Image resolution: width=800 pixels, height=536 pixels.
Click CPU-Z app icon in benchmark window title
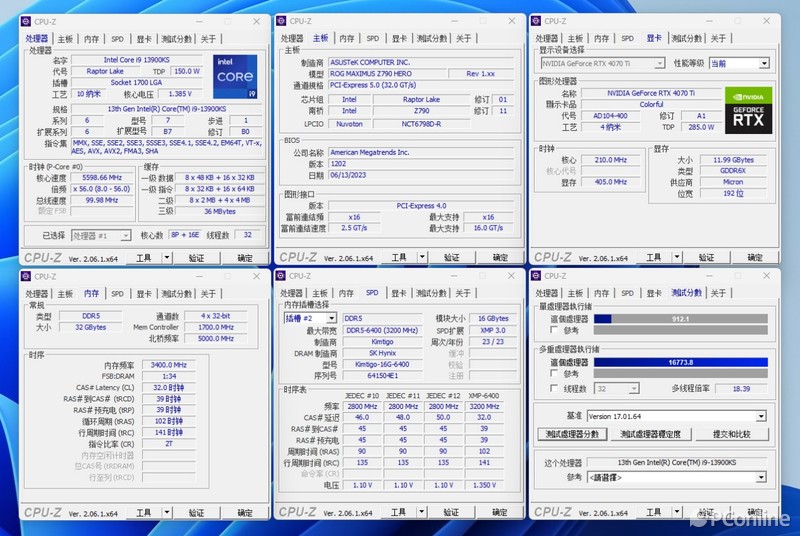click(536, 275)
